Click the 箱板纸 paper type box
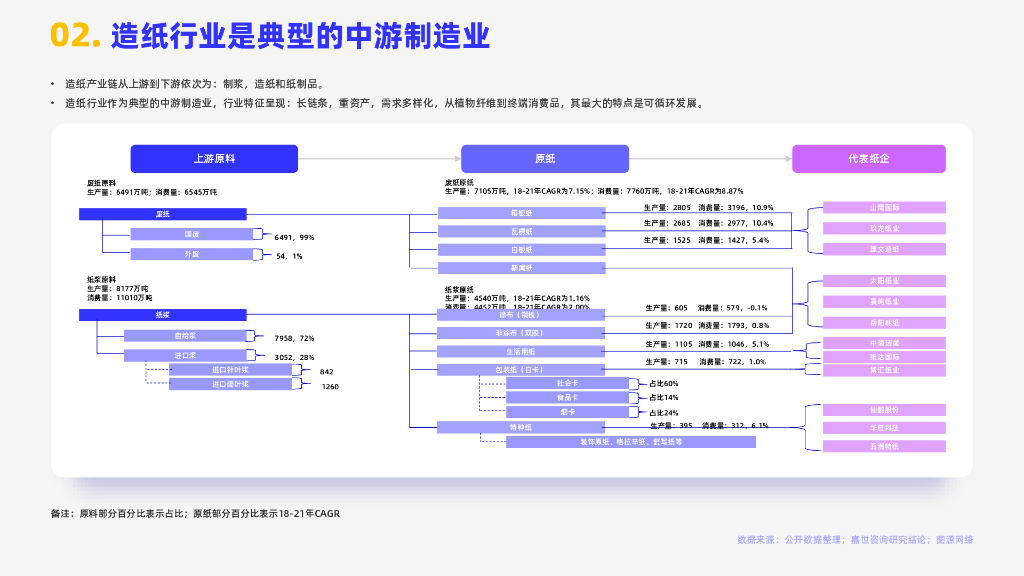This screenshot has height=576, width=1024. [521, 213]
